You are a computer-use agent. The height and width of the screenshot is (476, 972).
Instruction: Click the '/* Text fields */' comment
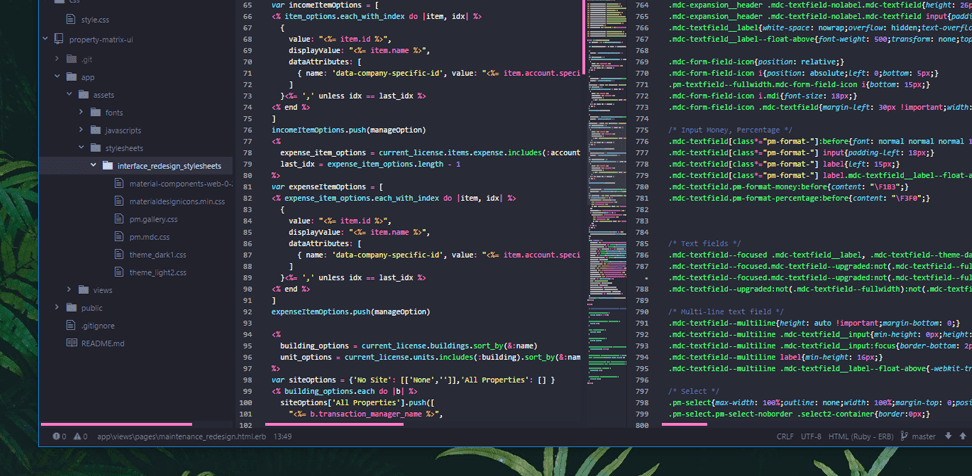704,244
